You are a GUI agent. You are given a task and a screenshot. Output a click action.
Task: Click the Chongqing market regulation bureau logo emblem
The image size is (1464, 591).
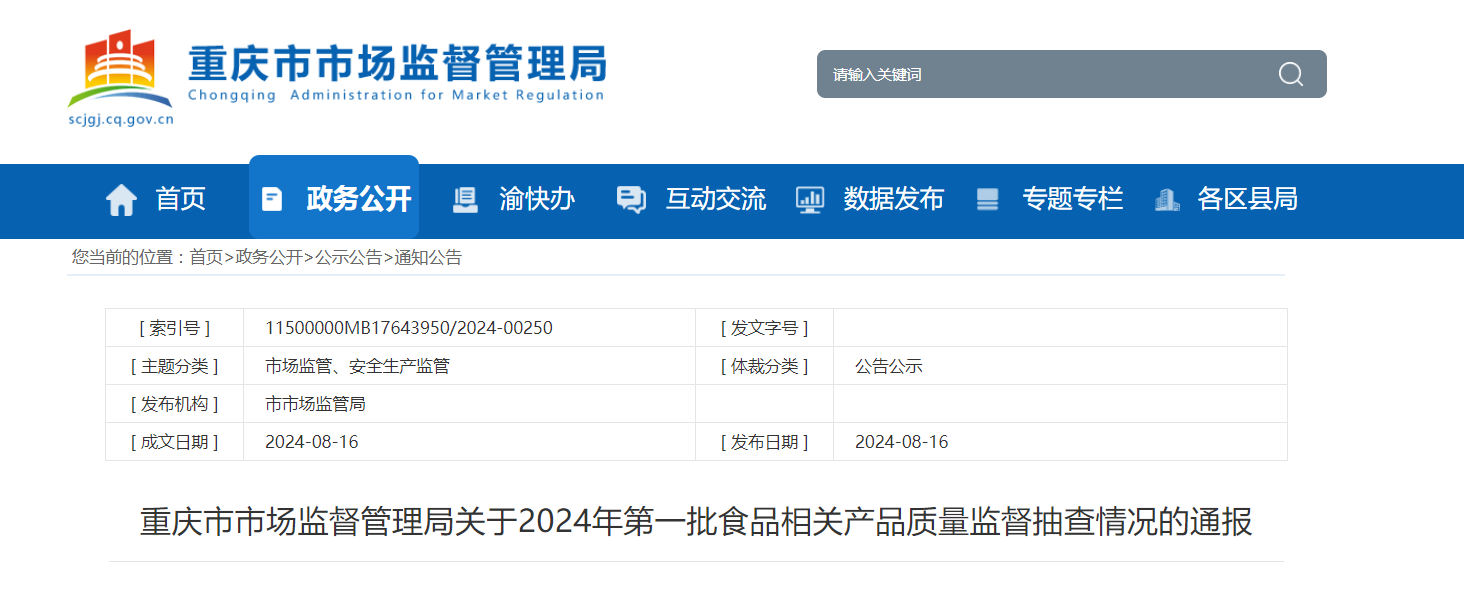pos(120,69)
